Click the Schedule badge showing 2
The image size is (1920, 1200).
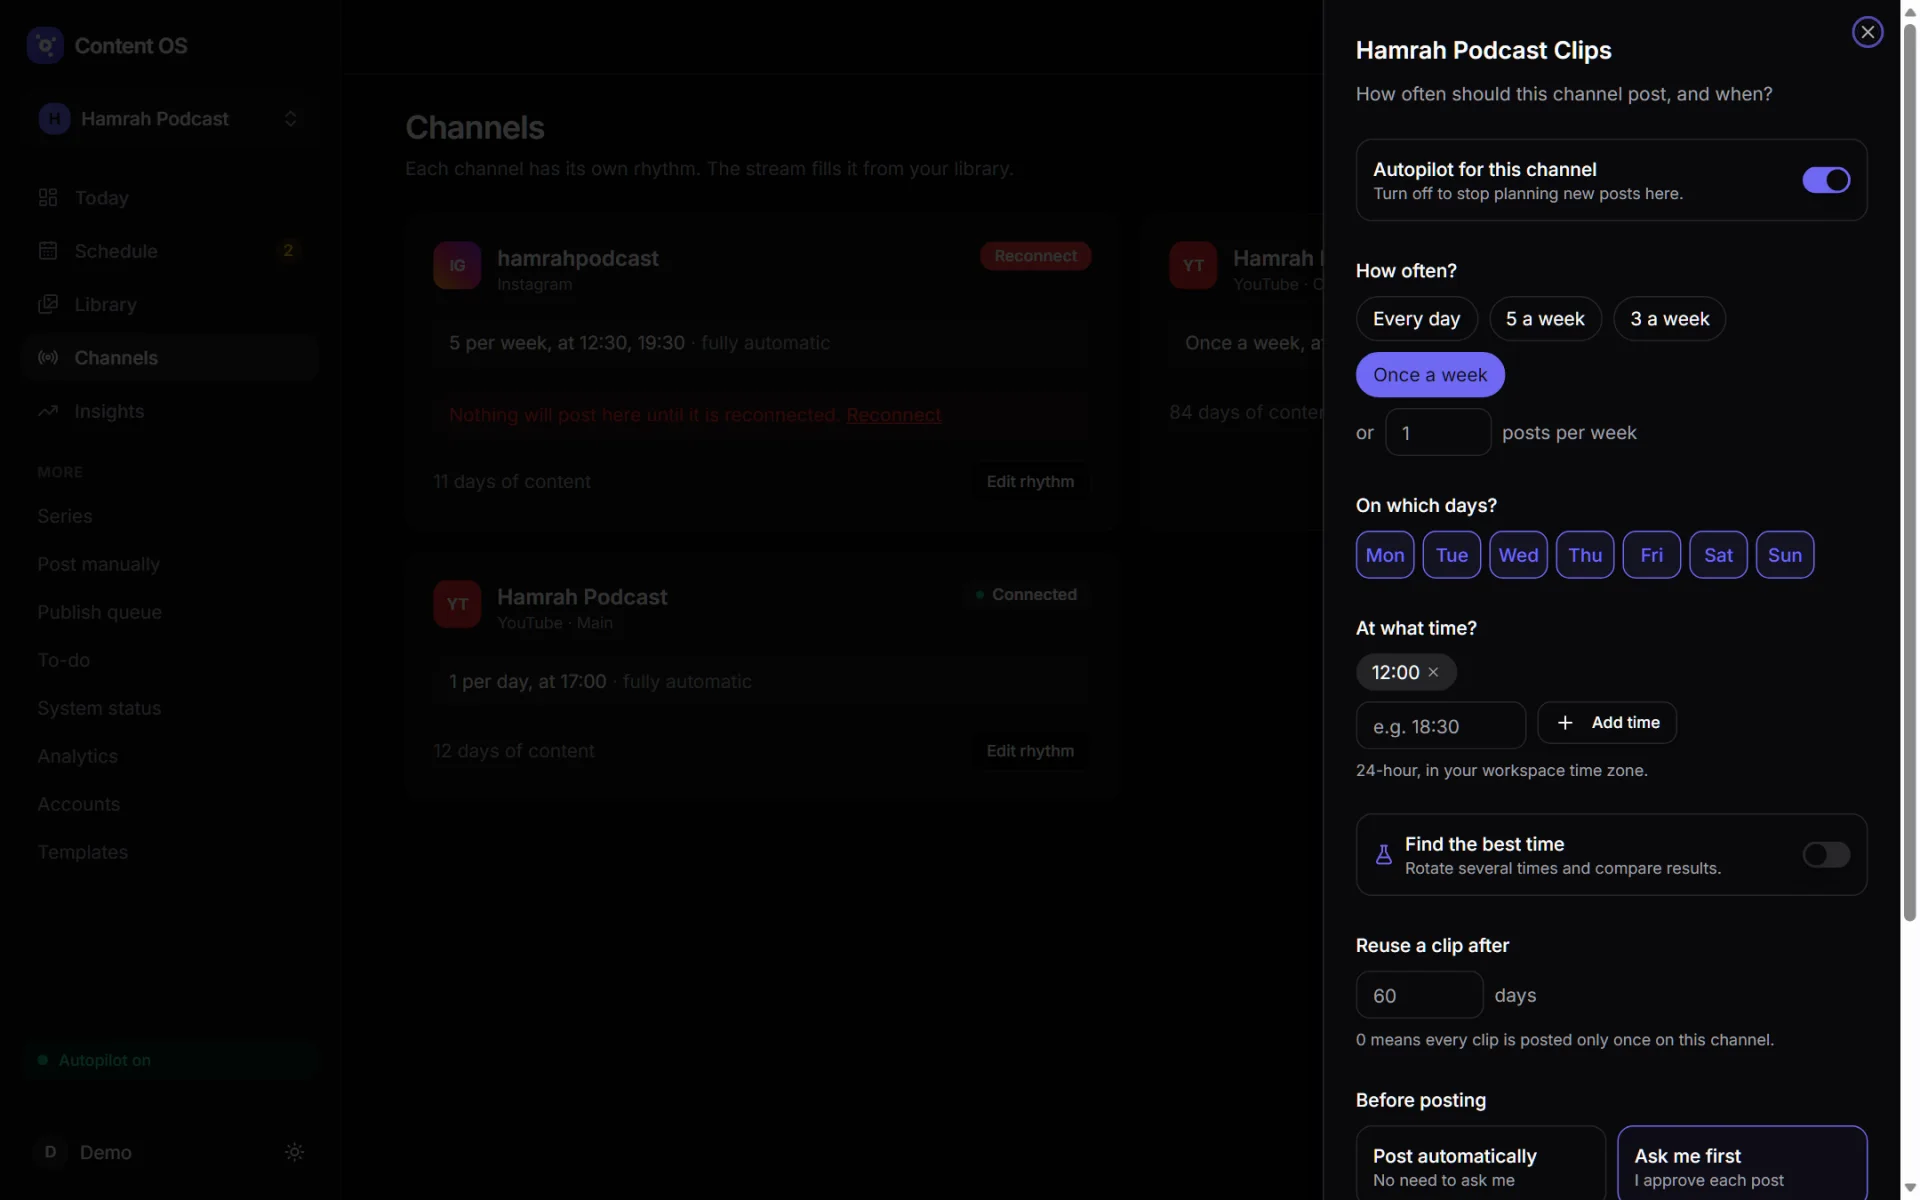[x=288, y=250]
